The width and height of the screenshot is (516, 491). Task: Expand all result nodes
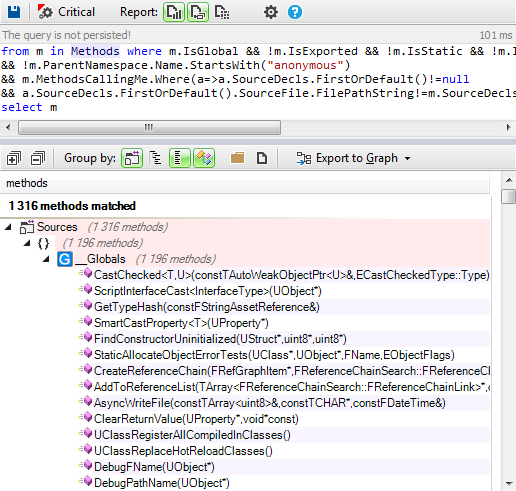14,158
